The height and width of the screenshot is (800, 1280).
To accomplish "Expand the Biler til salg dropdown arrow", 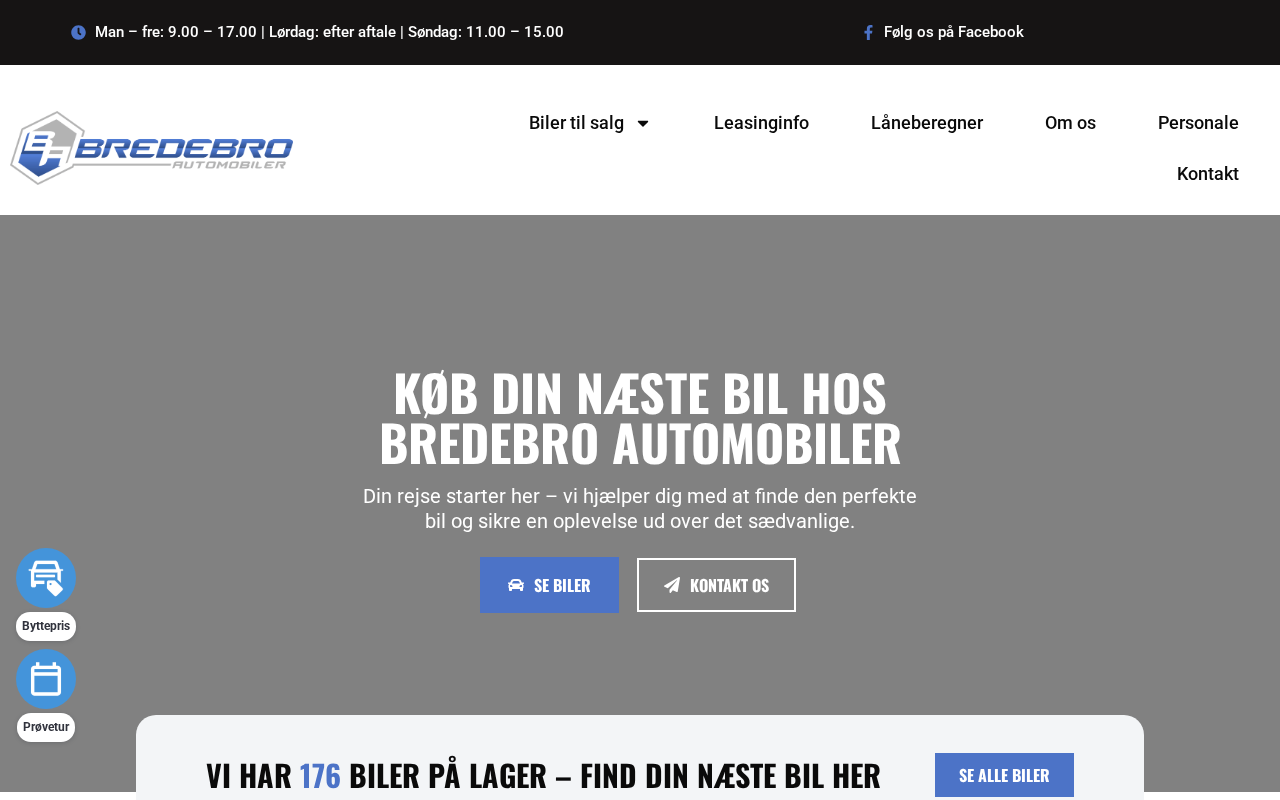I will [643, 123].
